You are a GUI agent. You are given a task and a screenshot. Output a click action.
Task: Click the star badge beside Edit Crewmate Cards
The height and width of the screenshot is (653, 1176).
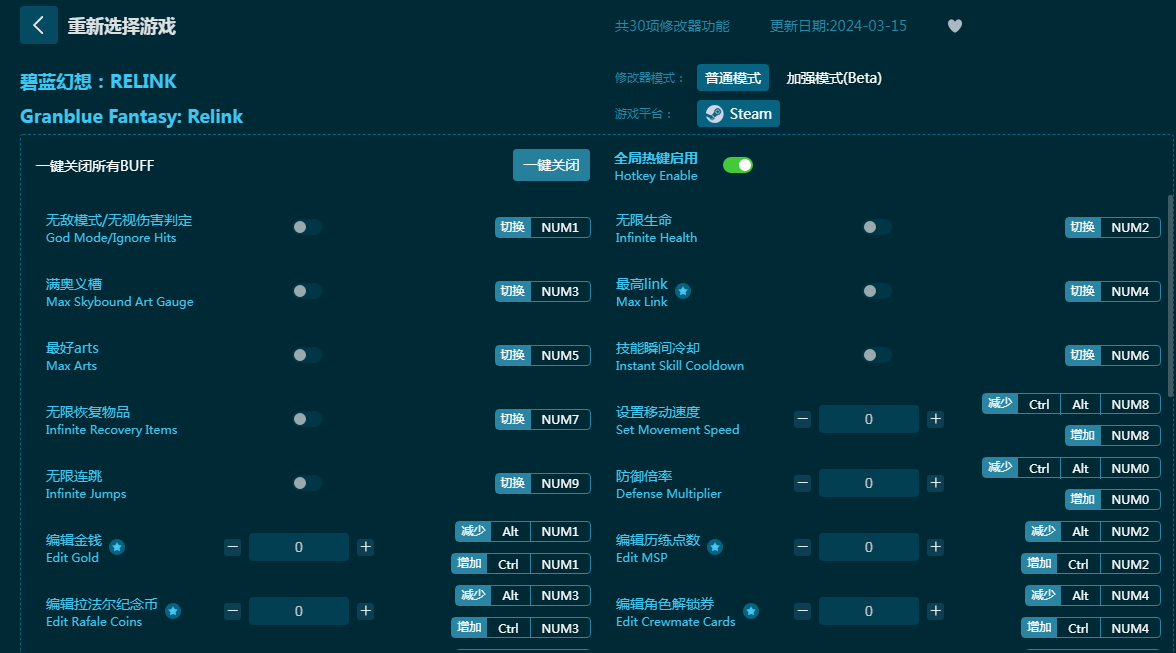(751, 611)
